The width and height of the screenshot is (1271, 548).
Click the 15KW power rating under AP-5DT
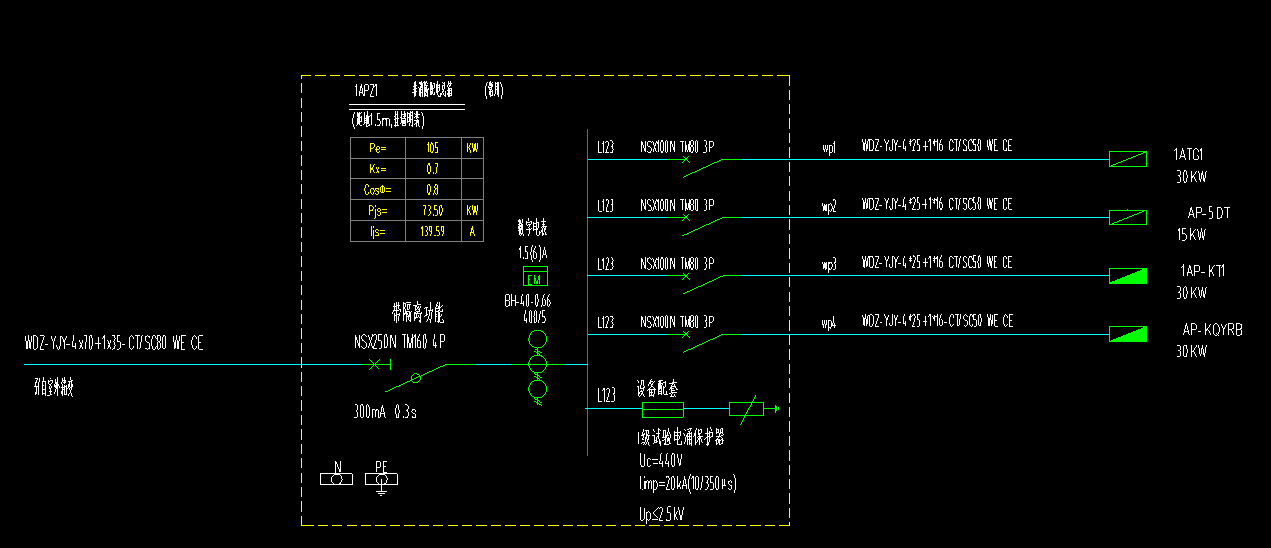(1191, 236)
